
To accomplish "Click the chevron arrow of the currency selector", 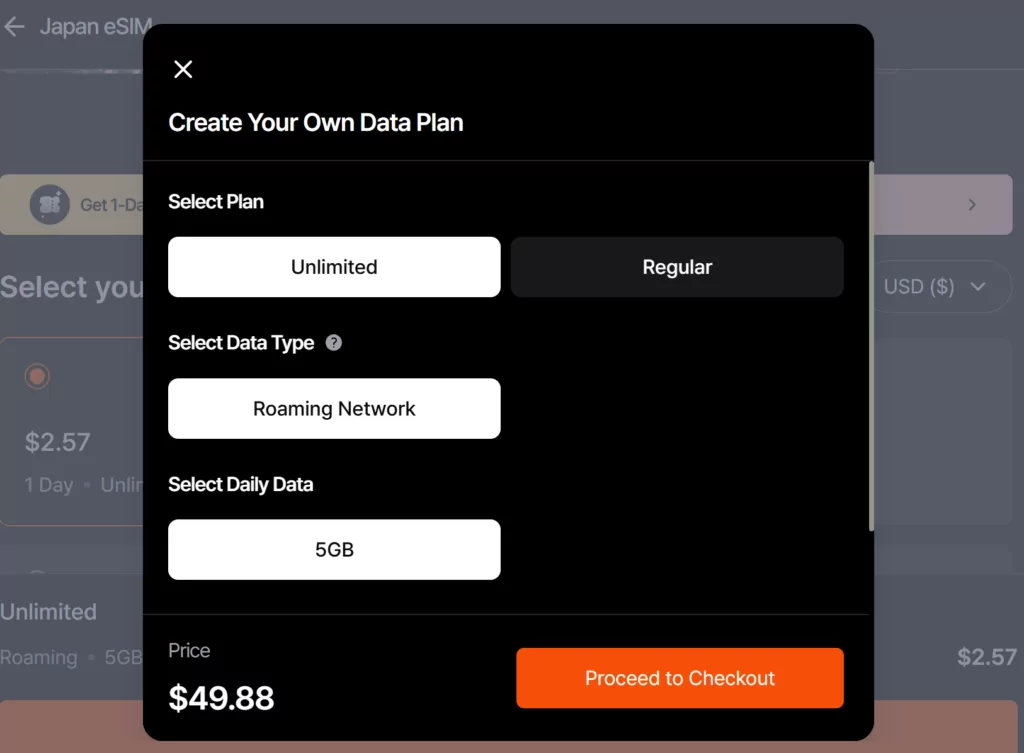I will (978, 287).
